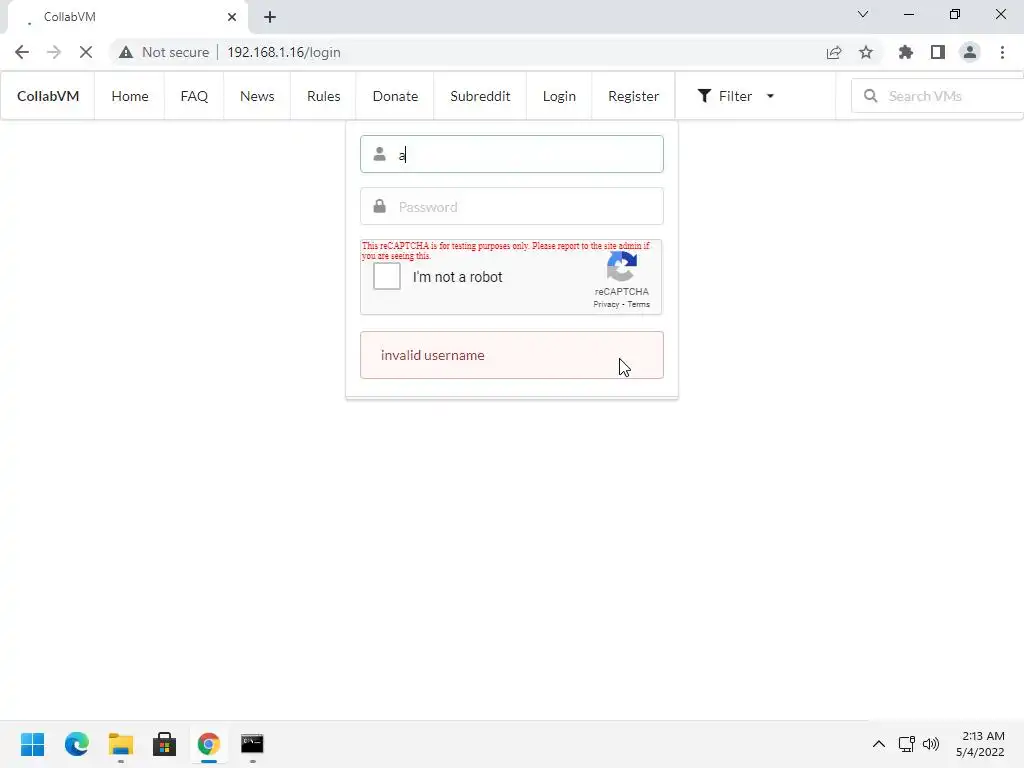Open a new tab with plus button
Image resolution: width=1024 pixels, height=768 pixels.
click(x=270, y=17)
